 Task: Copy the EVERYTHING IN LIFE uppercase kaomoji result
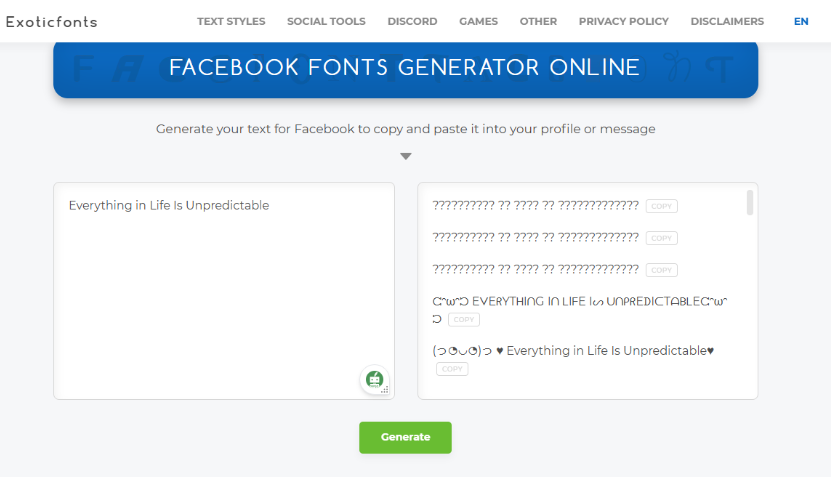464,319
